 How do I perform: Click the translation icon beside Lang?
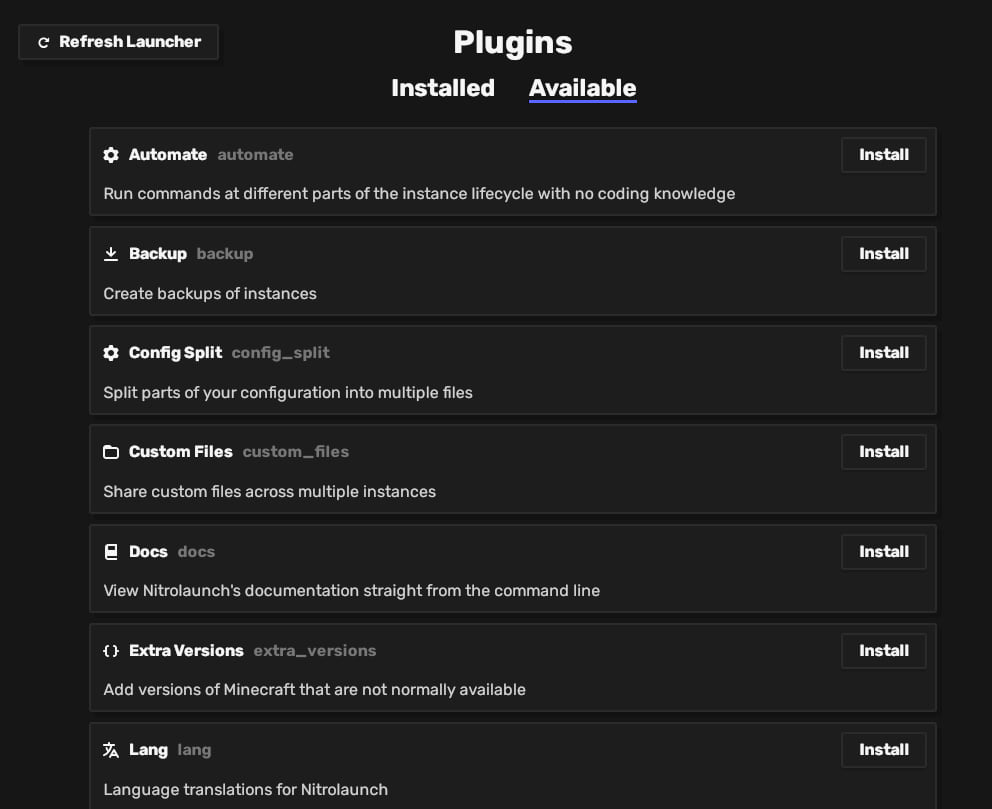pyautogui.click(x=111, y=750)
